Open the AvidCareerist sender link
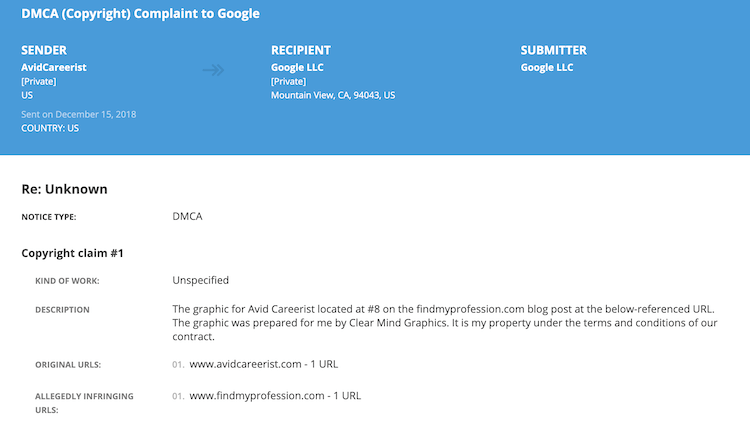 pos(54,67)
